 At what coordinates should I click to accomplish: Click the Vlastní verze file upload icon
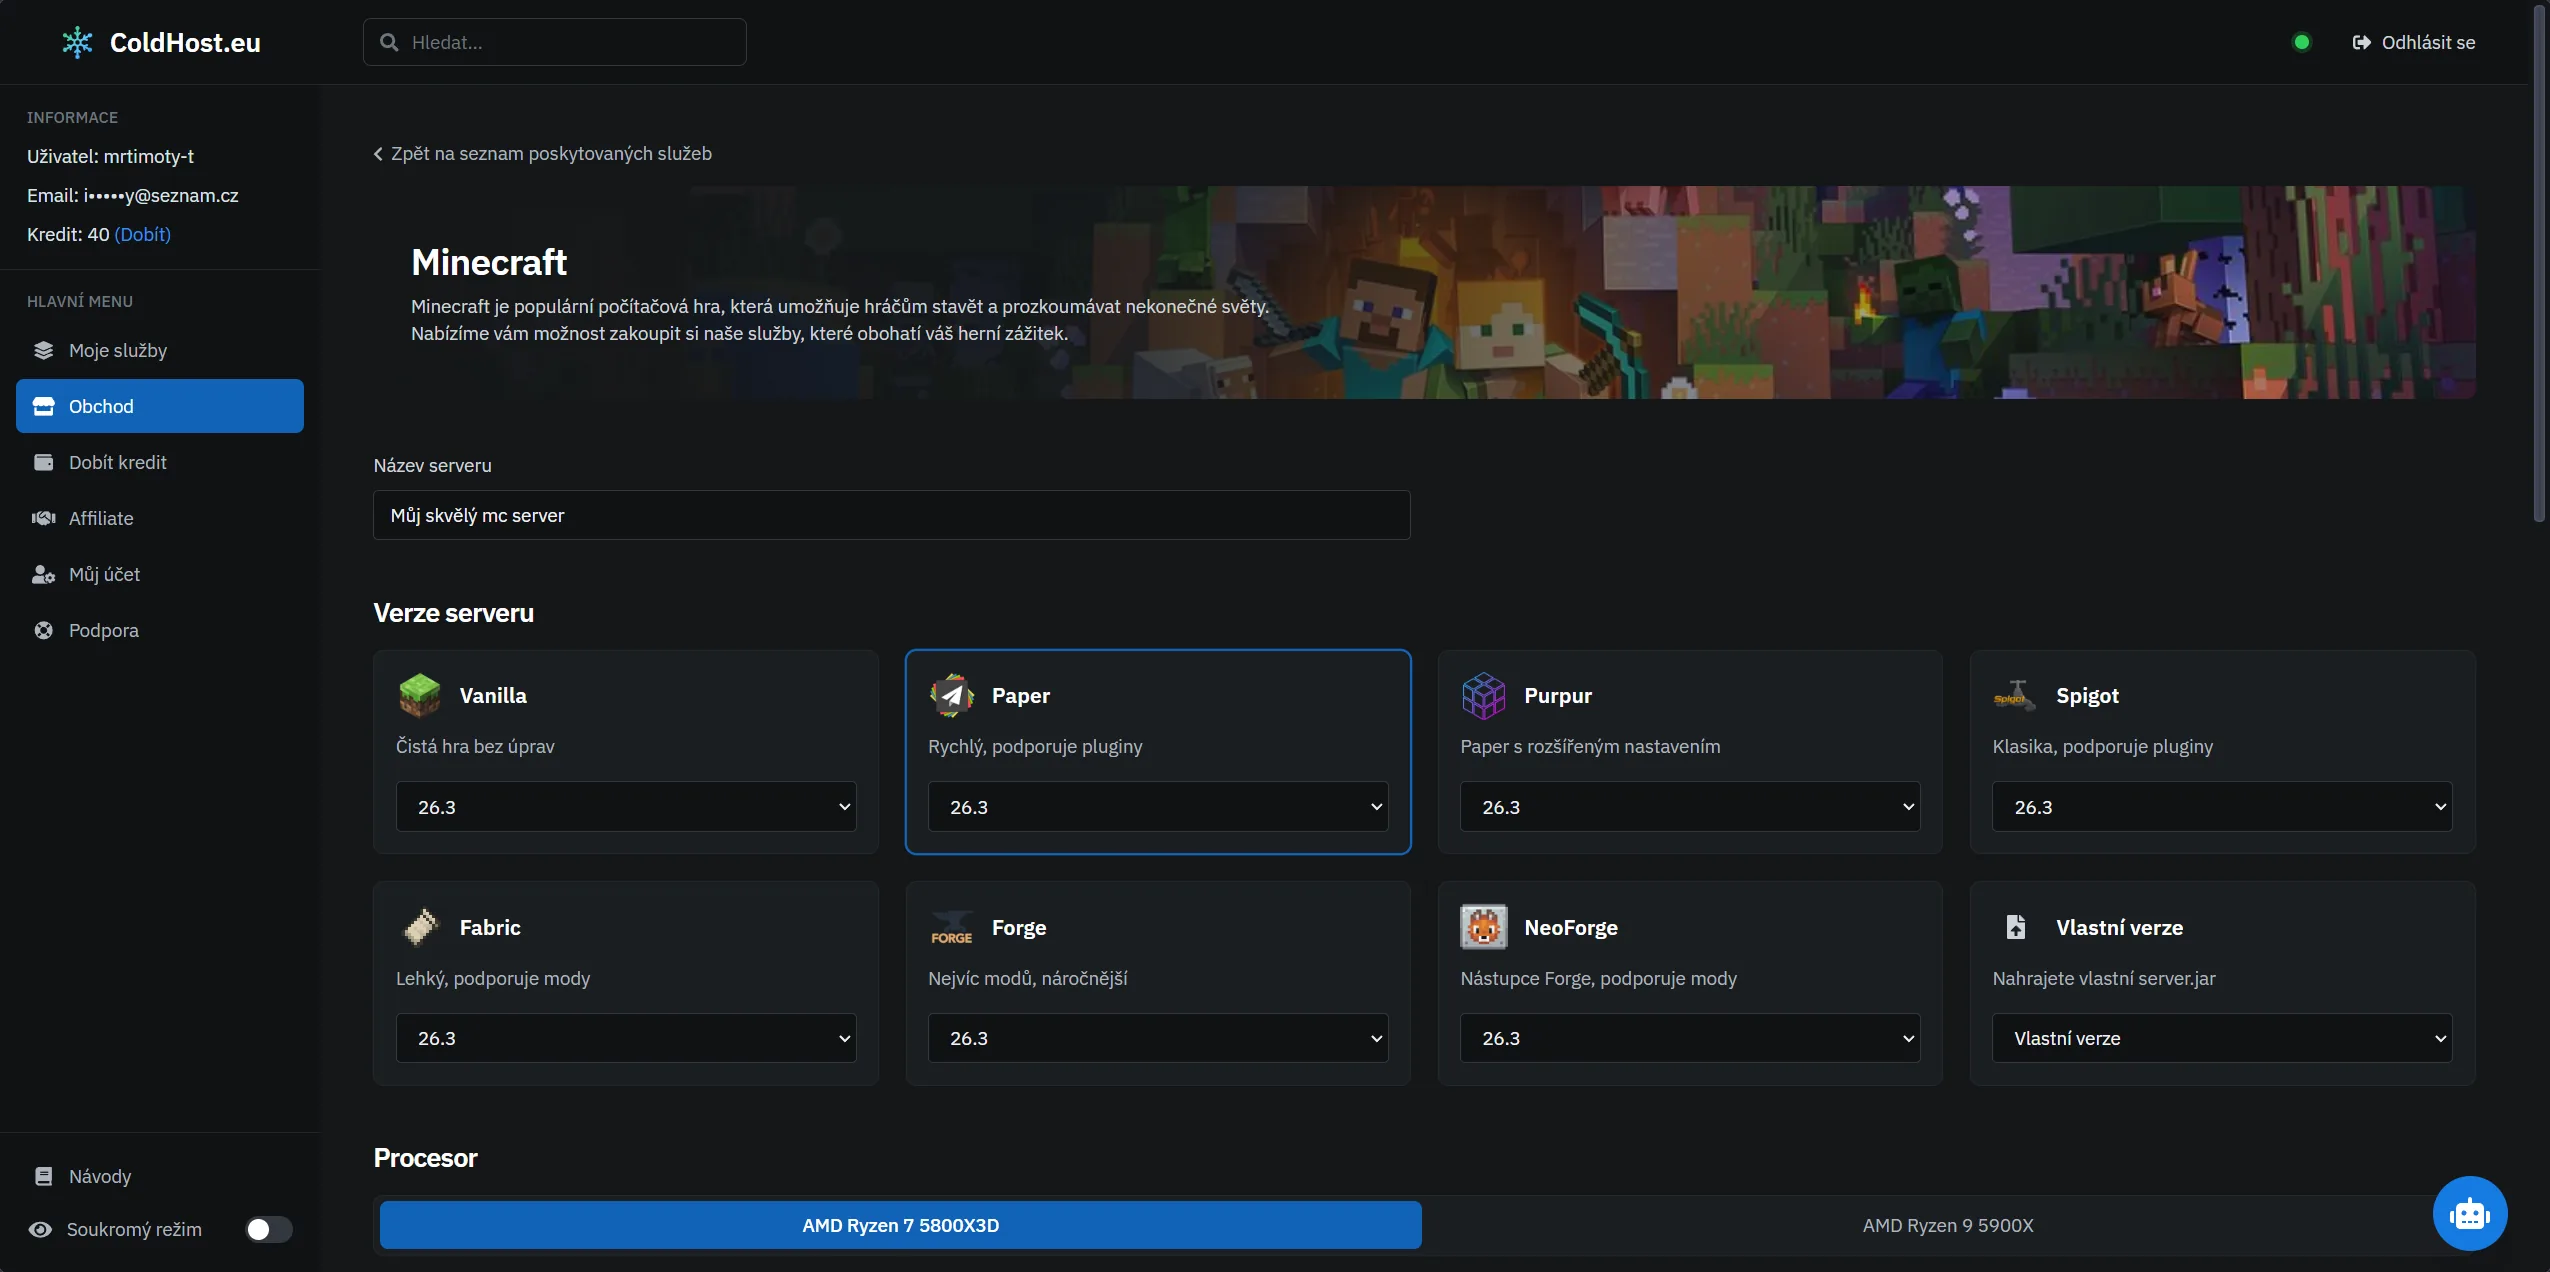(x=2016, y=927)
